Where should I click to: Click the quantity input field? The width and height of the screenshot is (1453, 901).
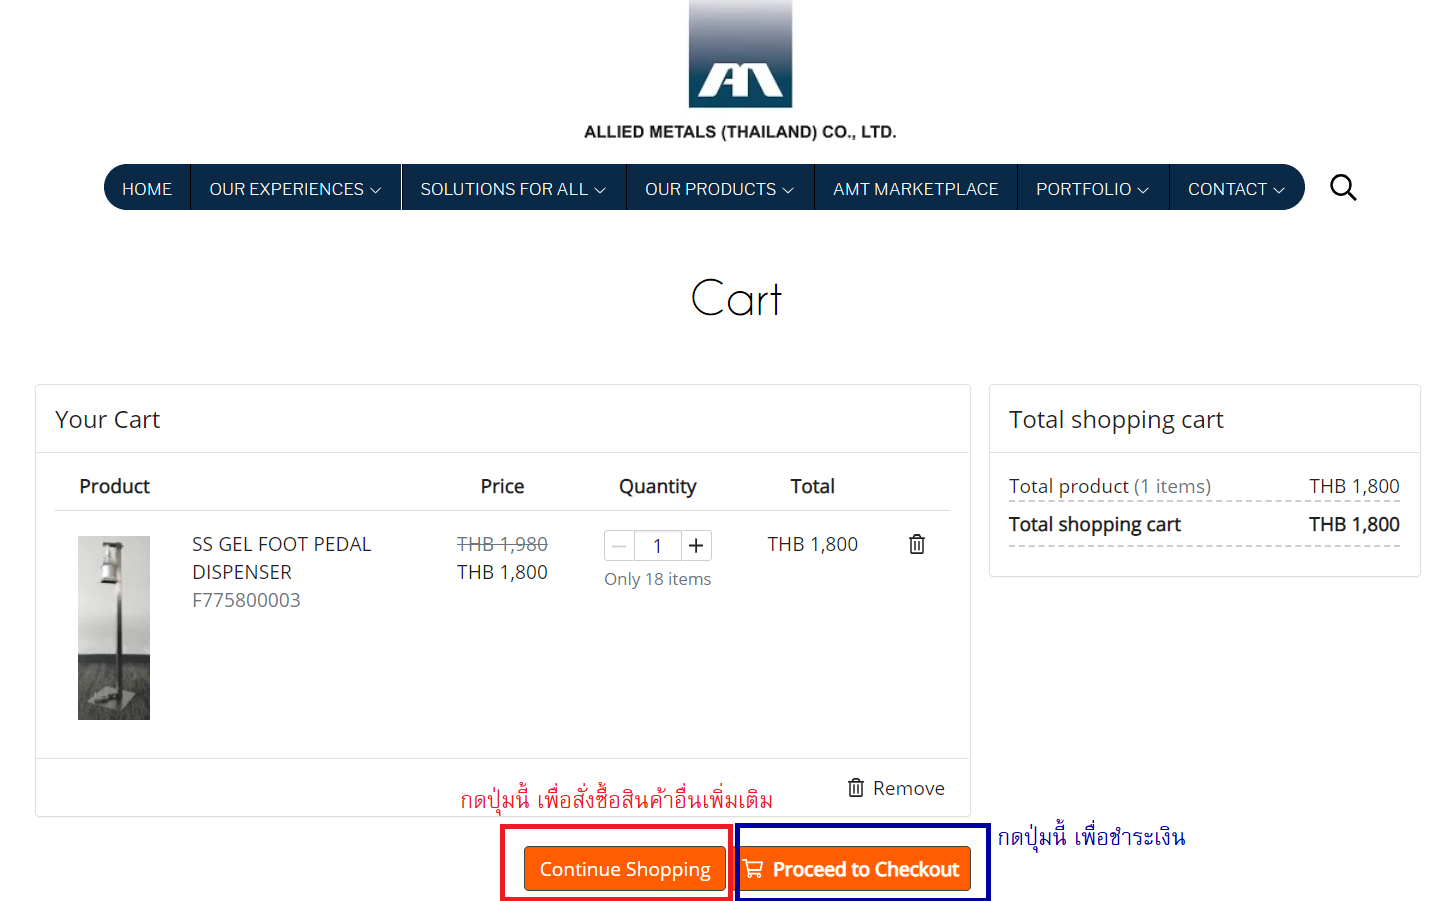coord(658,545)
